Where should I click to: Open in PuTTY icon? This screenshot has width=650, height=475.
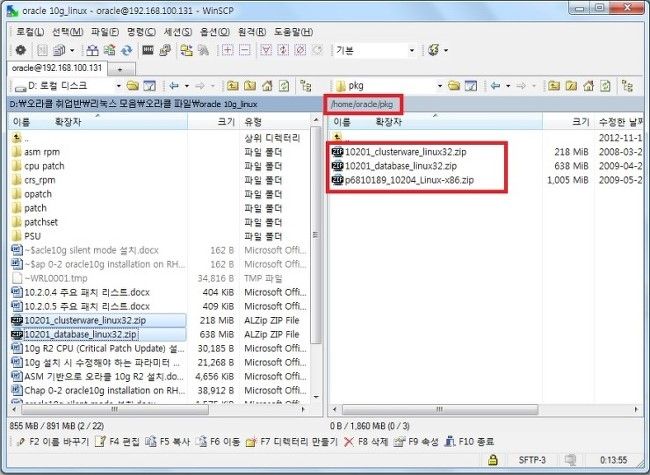click(165, 51)
